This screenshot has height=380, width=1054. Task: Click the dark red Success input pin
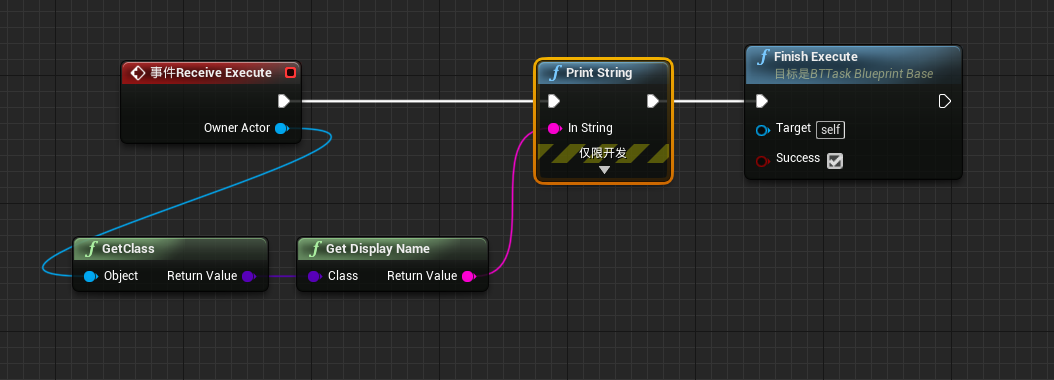pyautogui.click(x=762, y=161)
